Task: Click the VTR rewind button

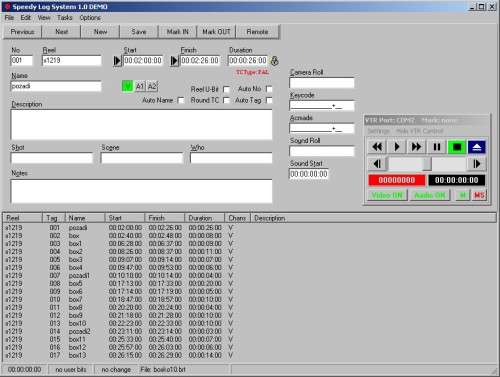Action: 377,147
